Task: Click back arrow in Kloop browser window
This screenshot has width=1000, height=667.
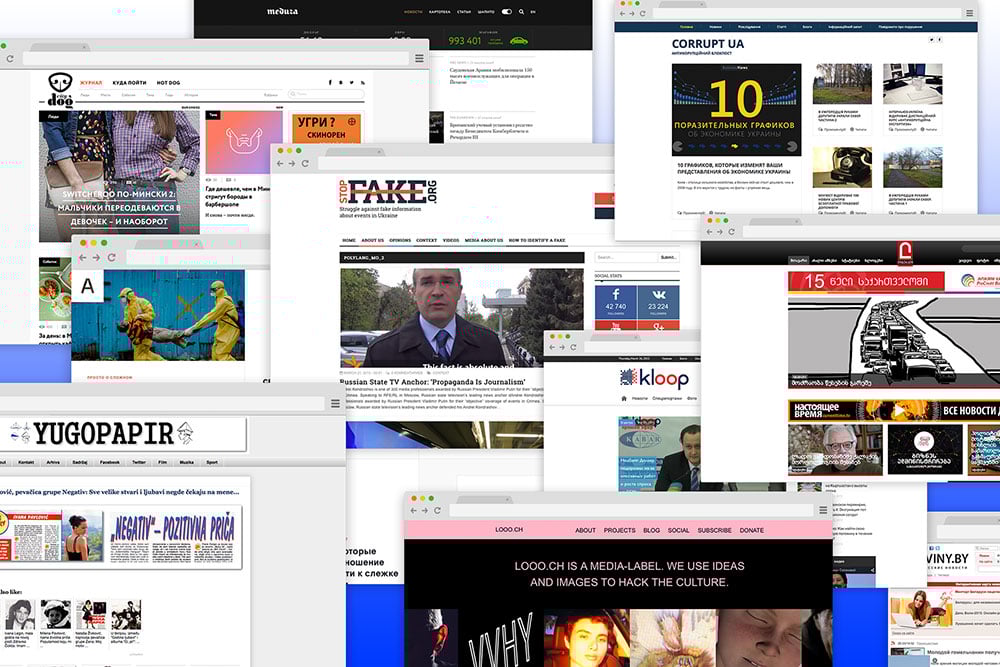Action: coord(552,348)
